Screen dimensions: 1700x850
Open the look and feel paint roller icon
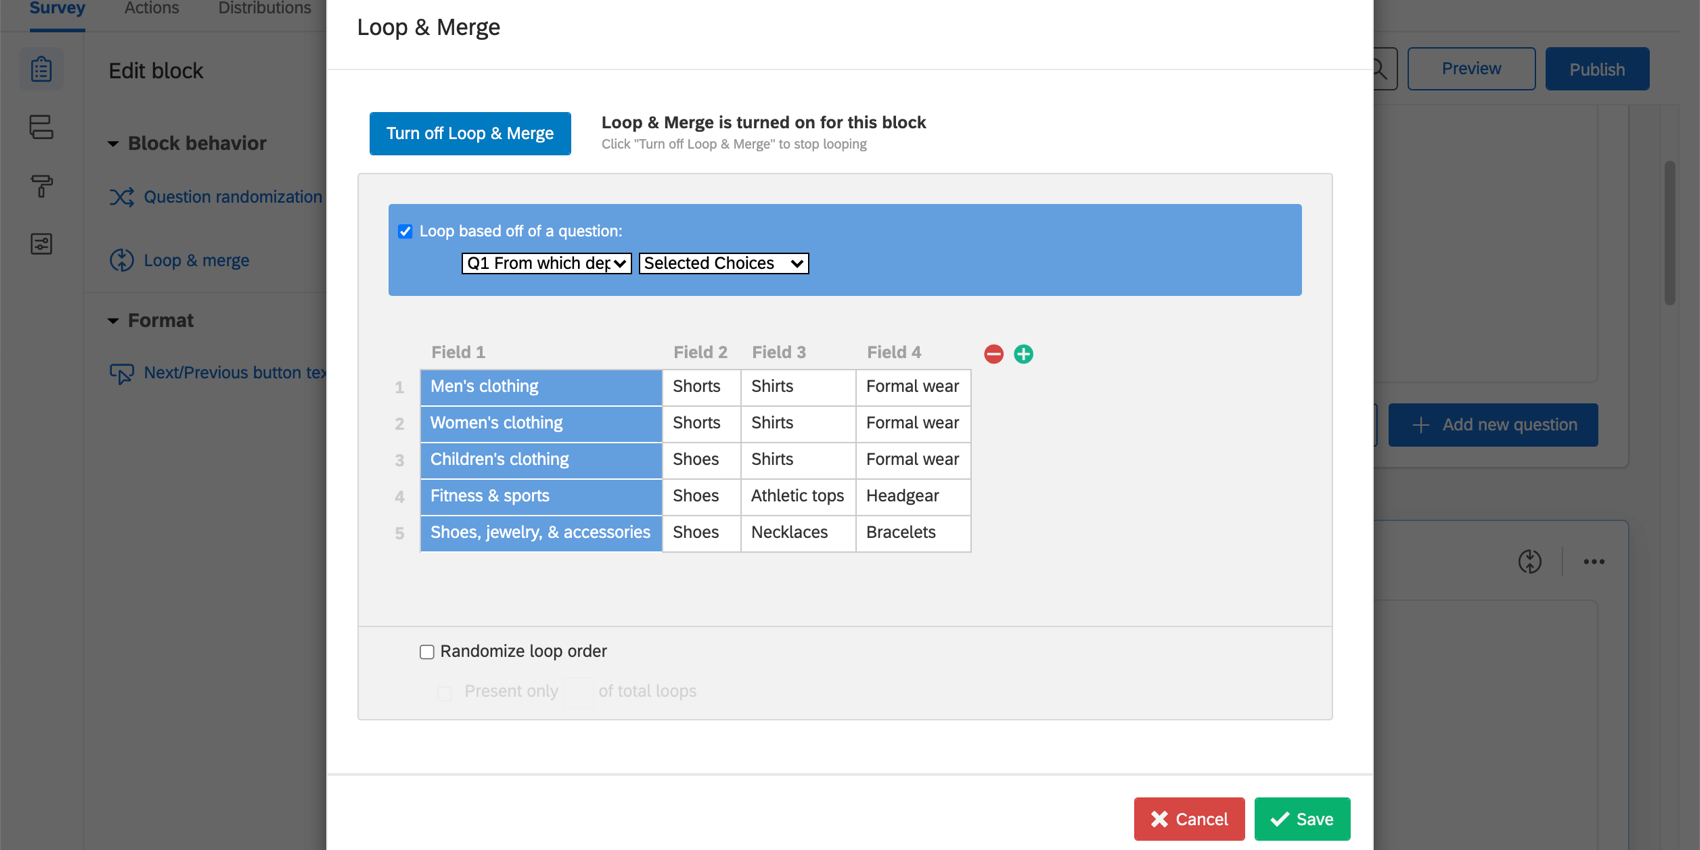[x=41, y=186]
